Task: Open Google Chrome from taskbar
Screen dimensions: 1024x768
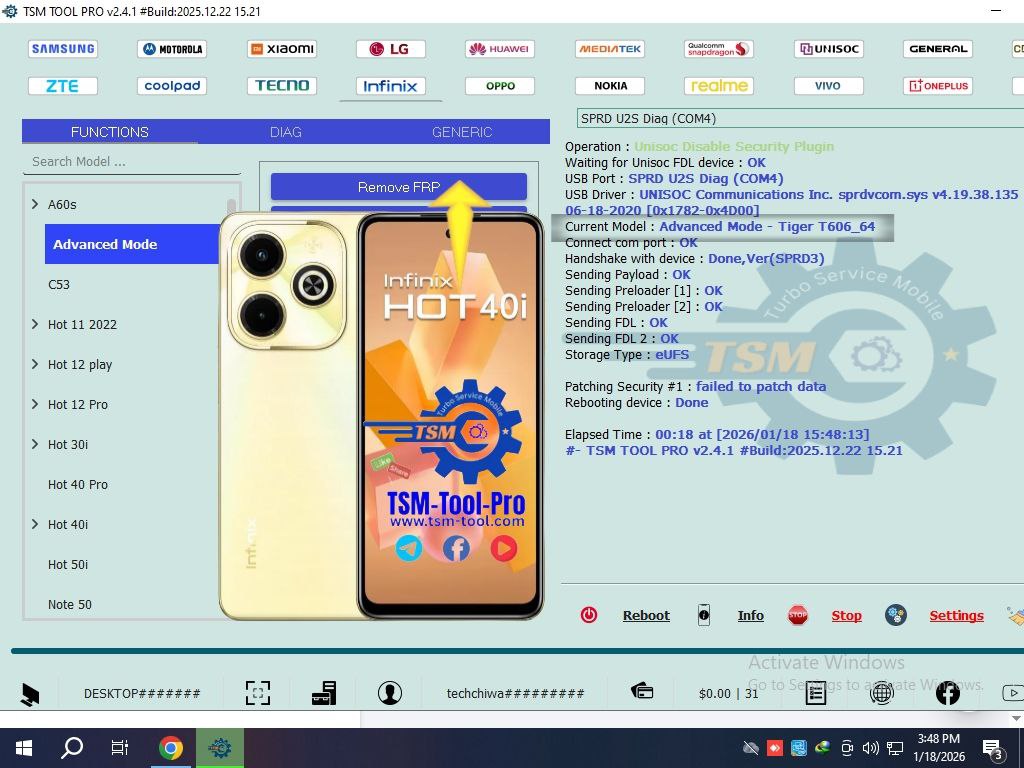Action: 171,748
